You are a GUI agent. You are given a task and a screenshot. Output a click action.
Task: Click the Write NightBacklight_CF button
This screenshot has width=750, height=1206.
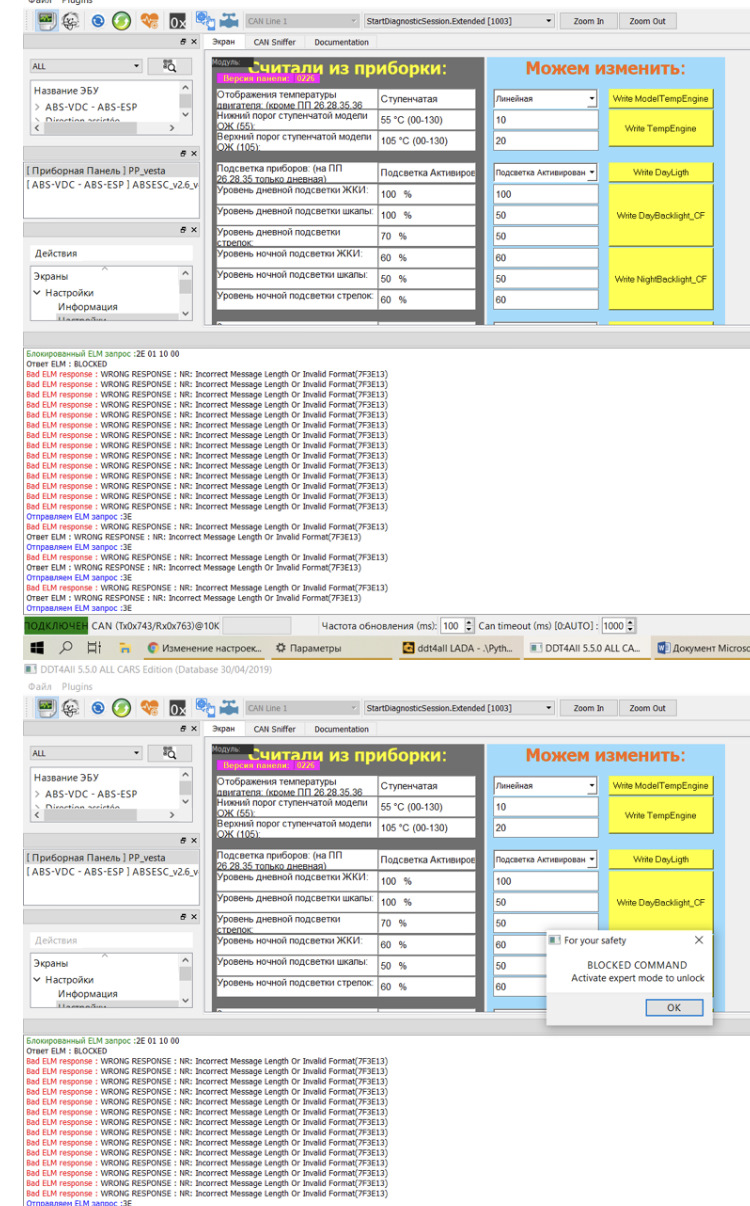pos(660,279)
